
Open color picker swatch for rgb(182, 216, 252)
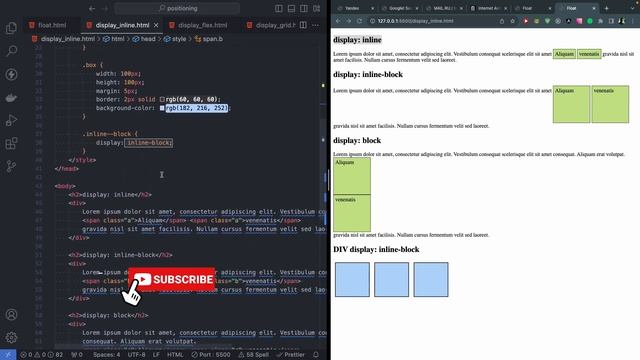pyautogui.click(x=162, y=108)
